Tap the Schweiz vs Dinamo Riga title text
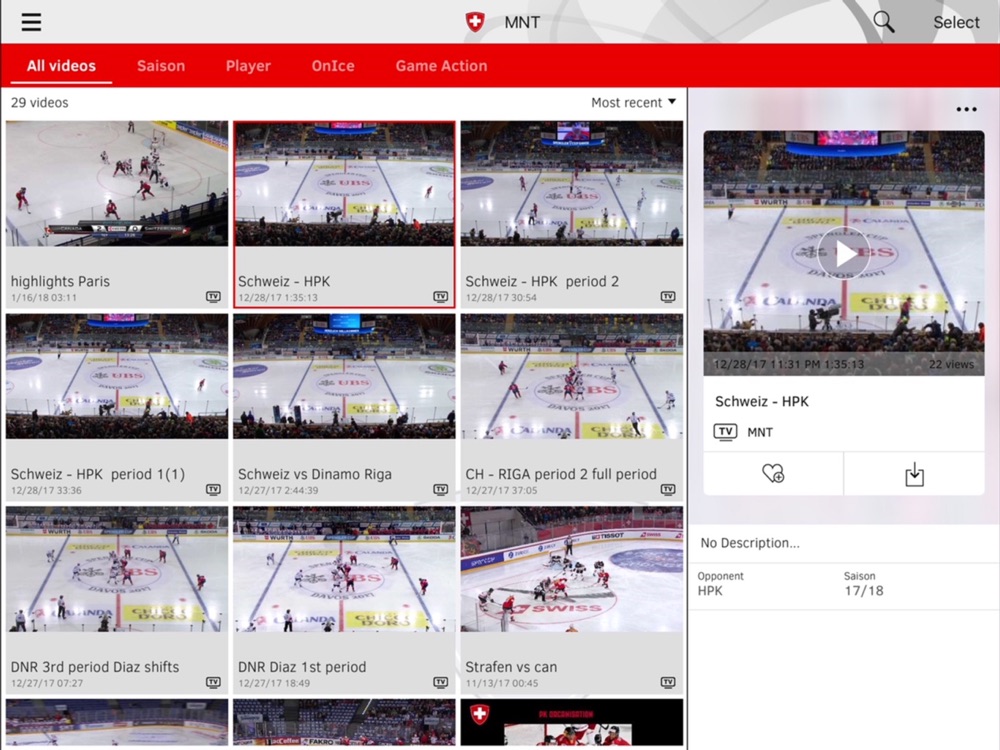The width and height of the screenshot is (1000, 750). tap(314, 474)
